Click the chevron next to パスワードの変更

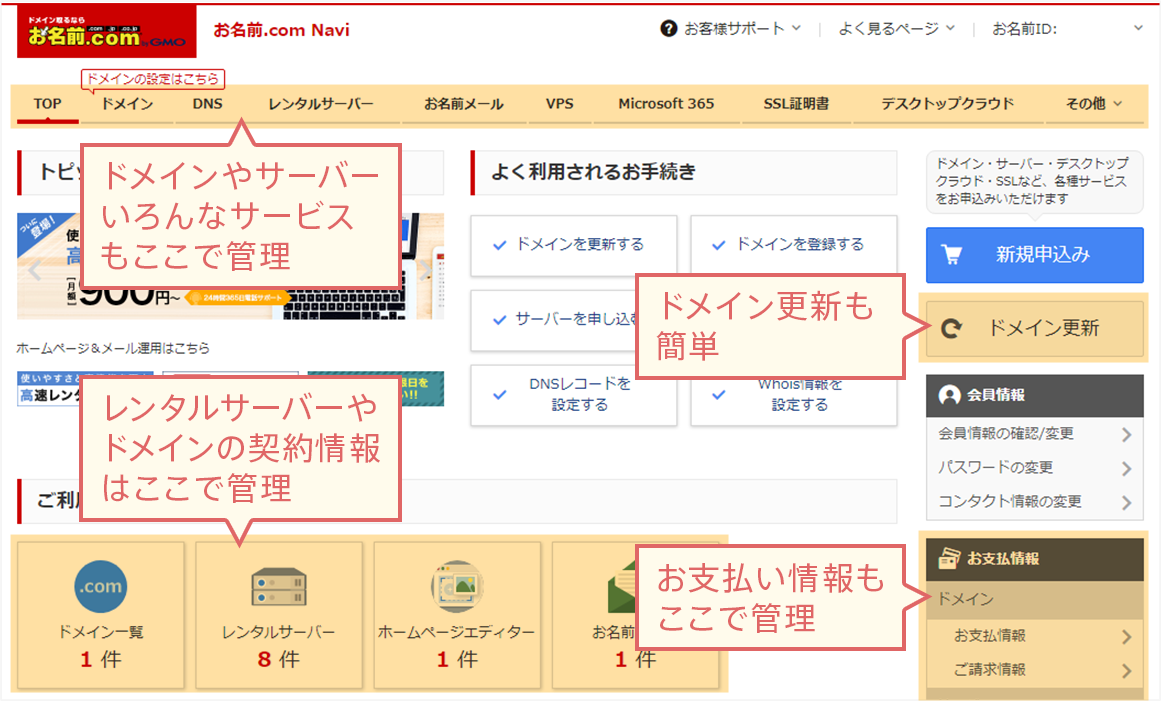click(1126, 469)
